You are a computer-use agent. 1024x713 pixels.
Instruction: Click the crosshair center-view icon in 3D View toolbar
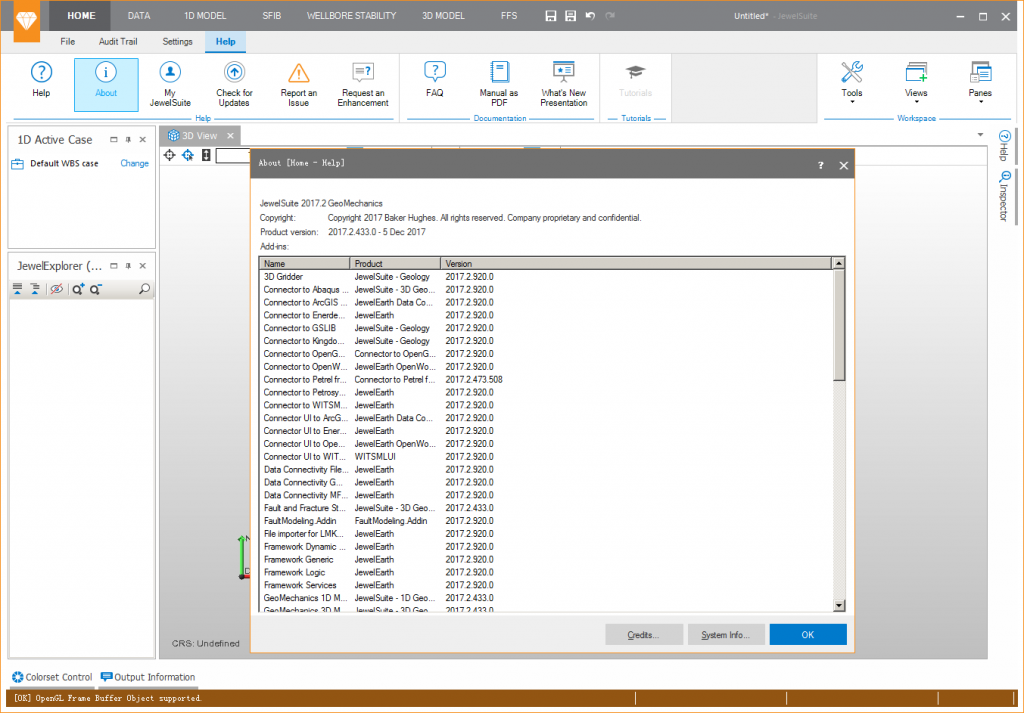170,155
